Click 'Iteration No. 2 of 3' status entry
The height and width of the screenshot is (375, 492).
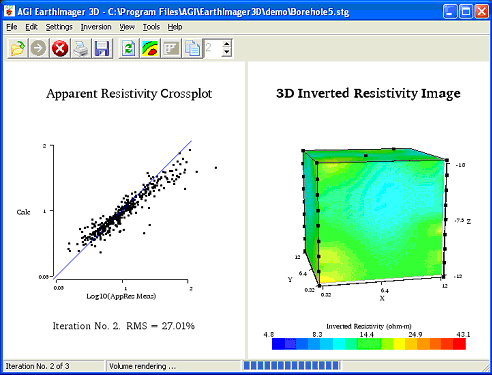pyautogui.click(x=37, y=366)
